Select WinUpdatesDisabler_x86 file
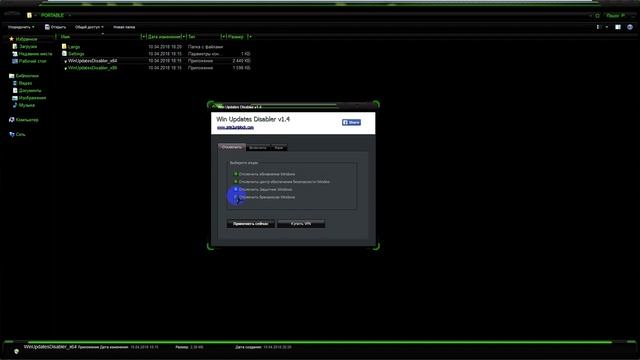640x360 pixels. click(x=91, y=68)
